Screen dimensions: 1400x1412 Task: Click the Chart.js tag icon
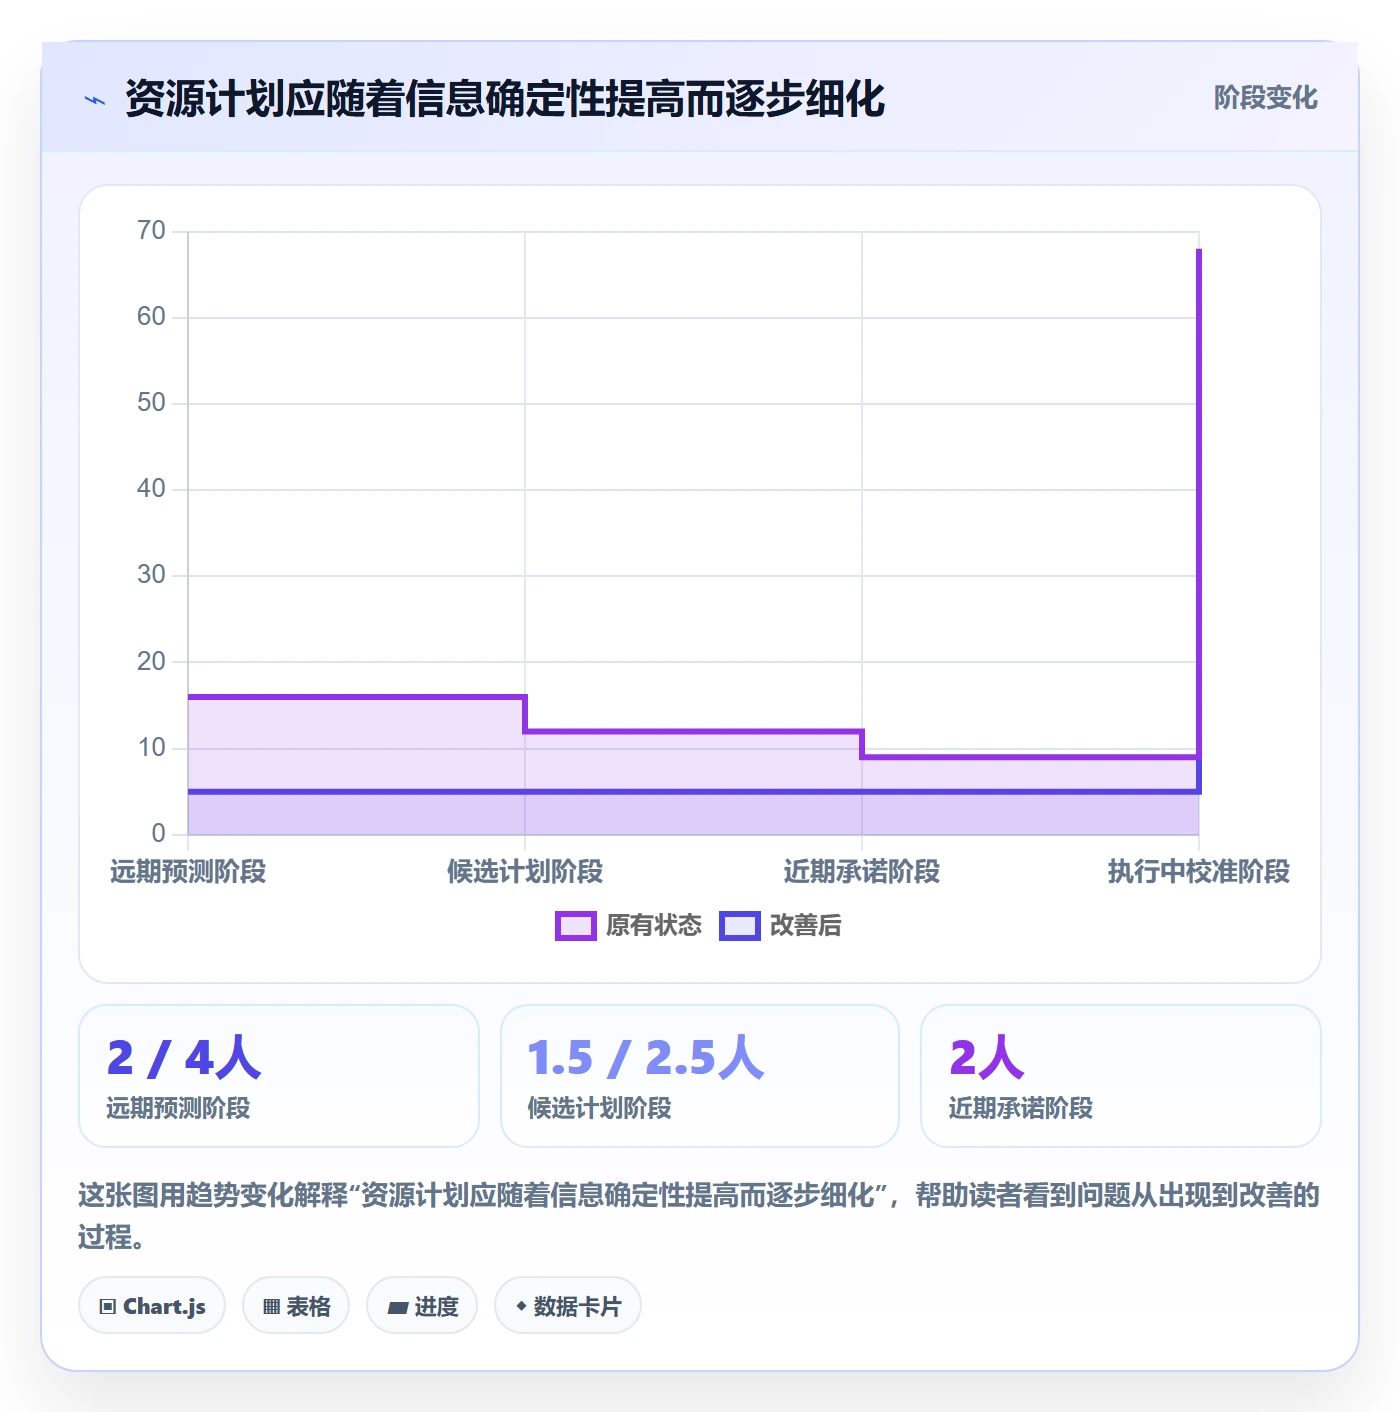(x=108, y=1306)
